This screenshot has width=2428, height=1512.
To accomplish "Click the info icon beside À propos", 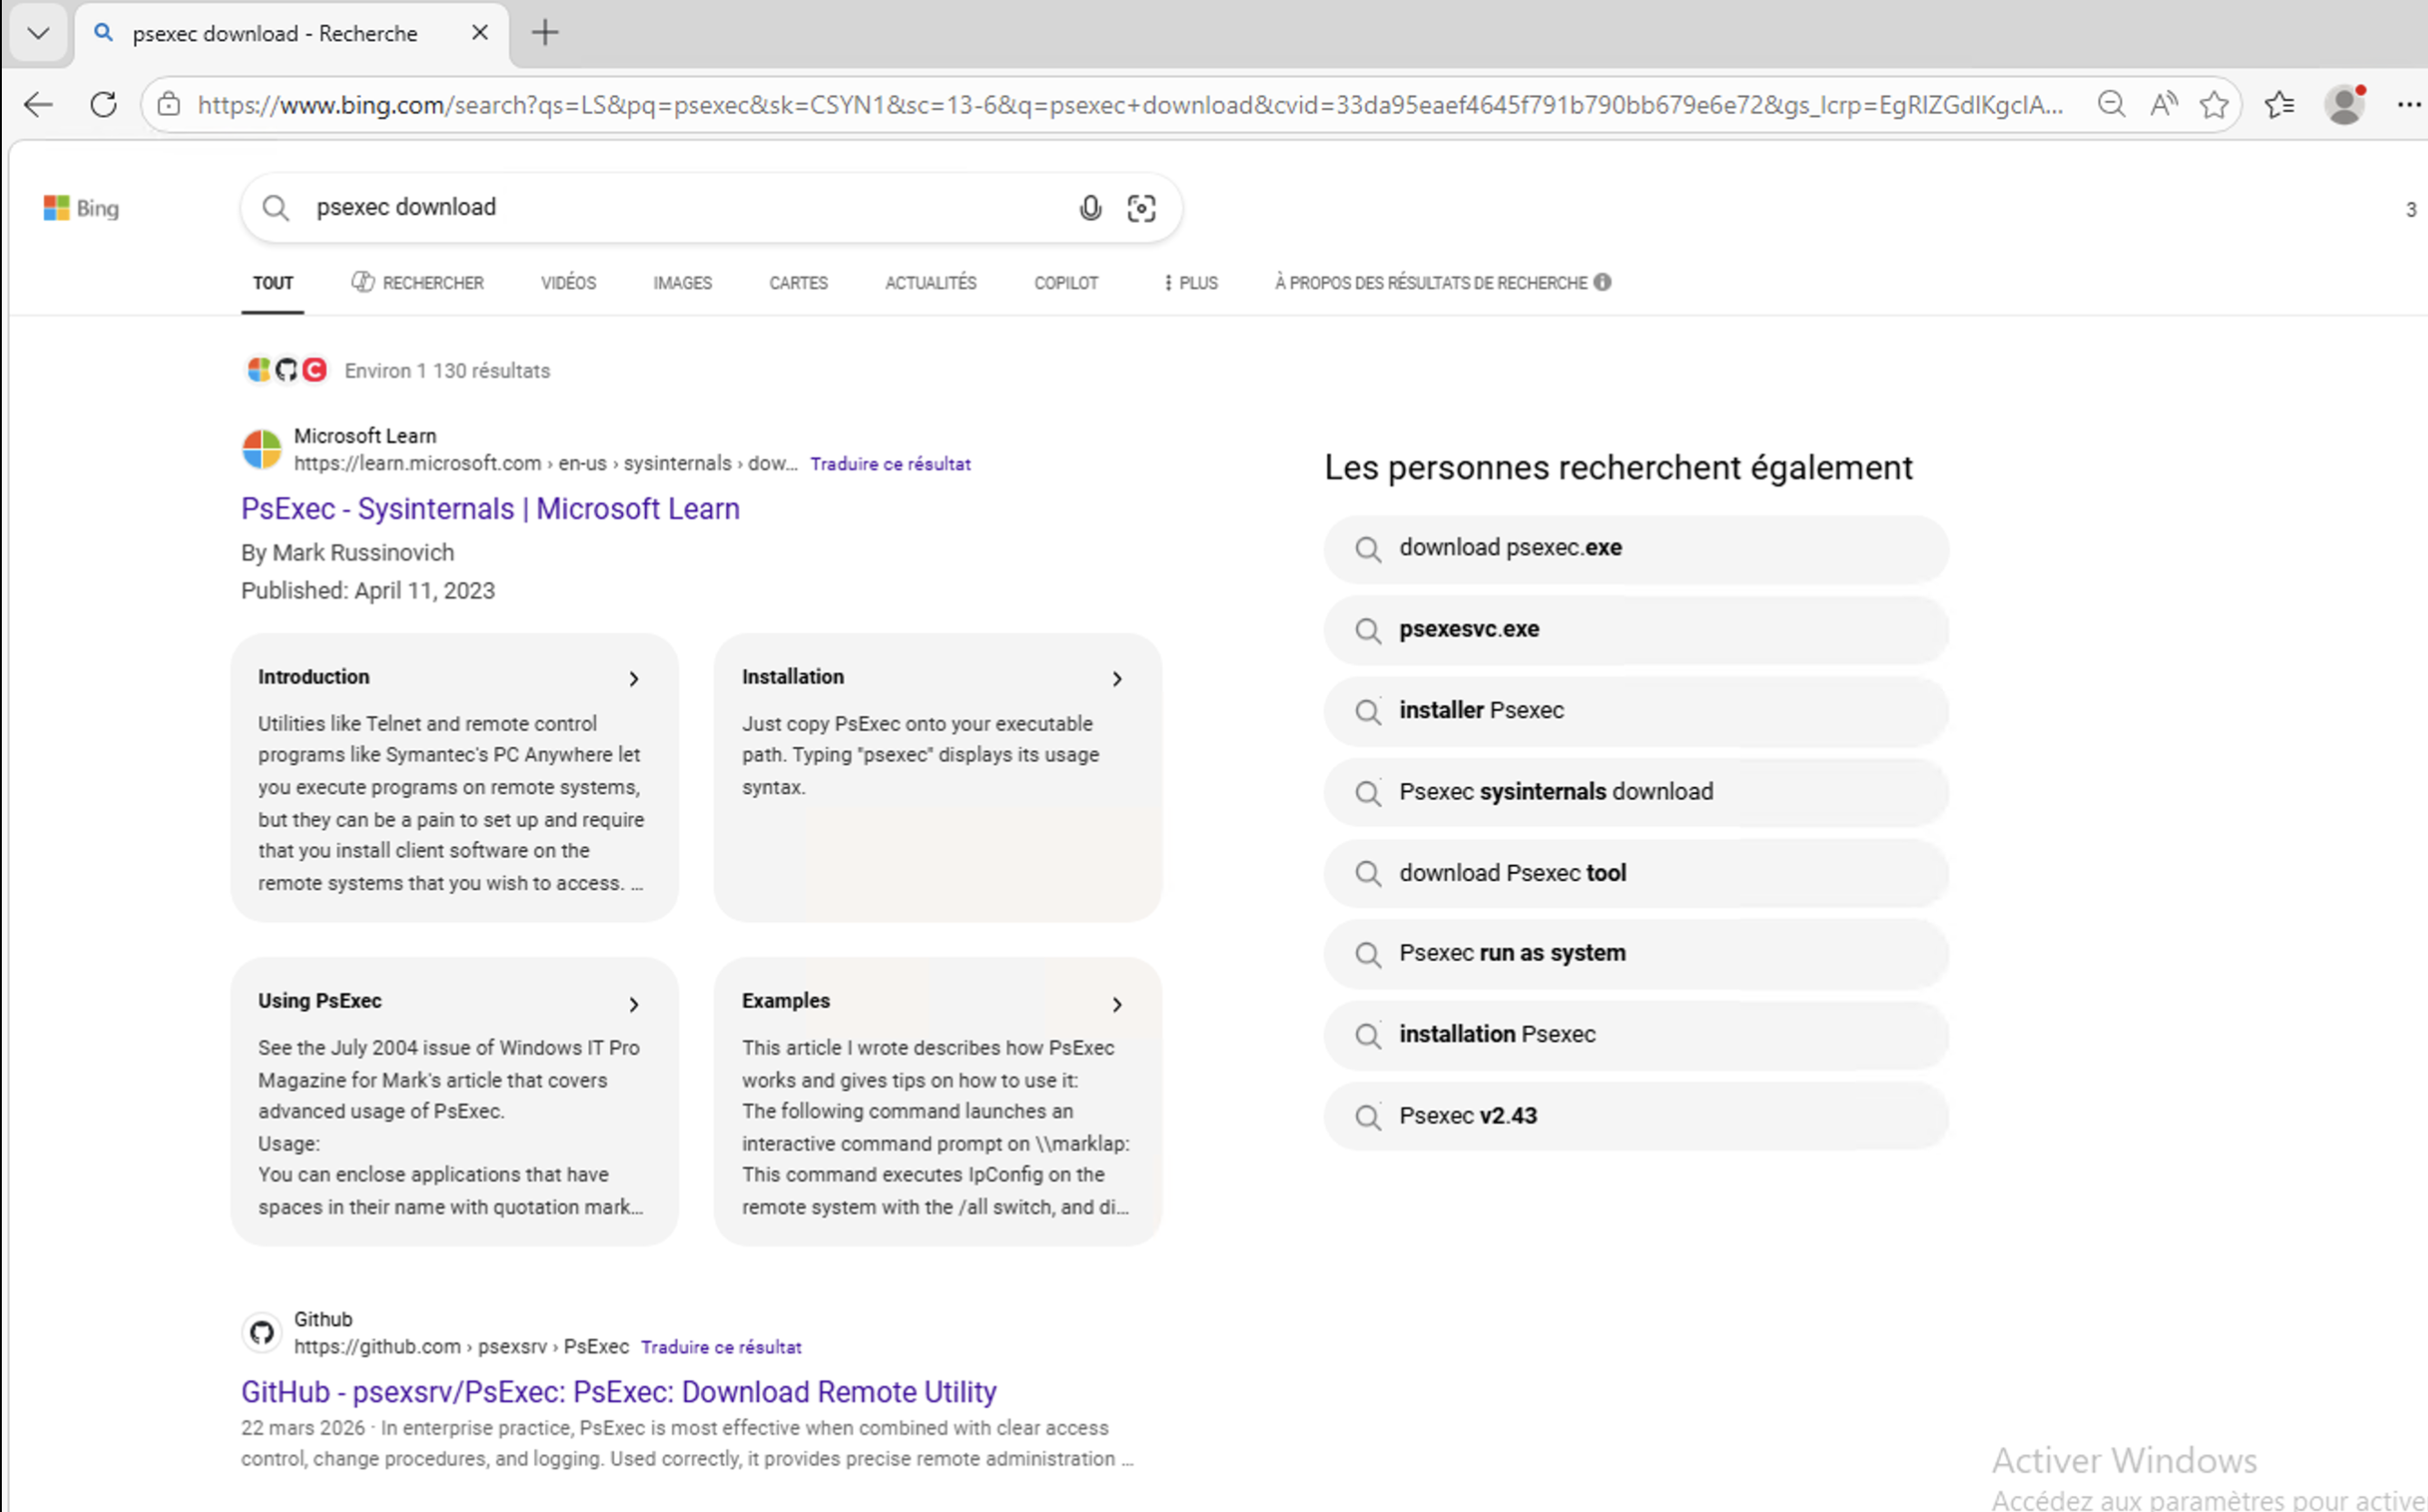I will [x=1603, y=282].
